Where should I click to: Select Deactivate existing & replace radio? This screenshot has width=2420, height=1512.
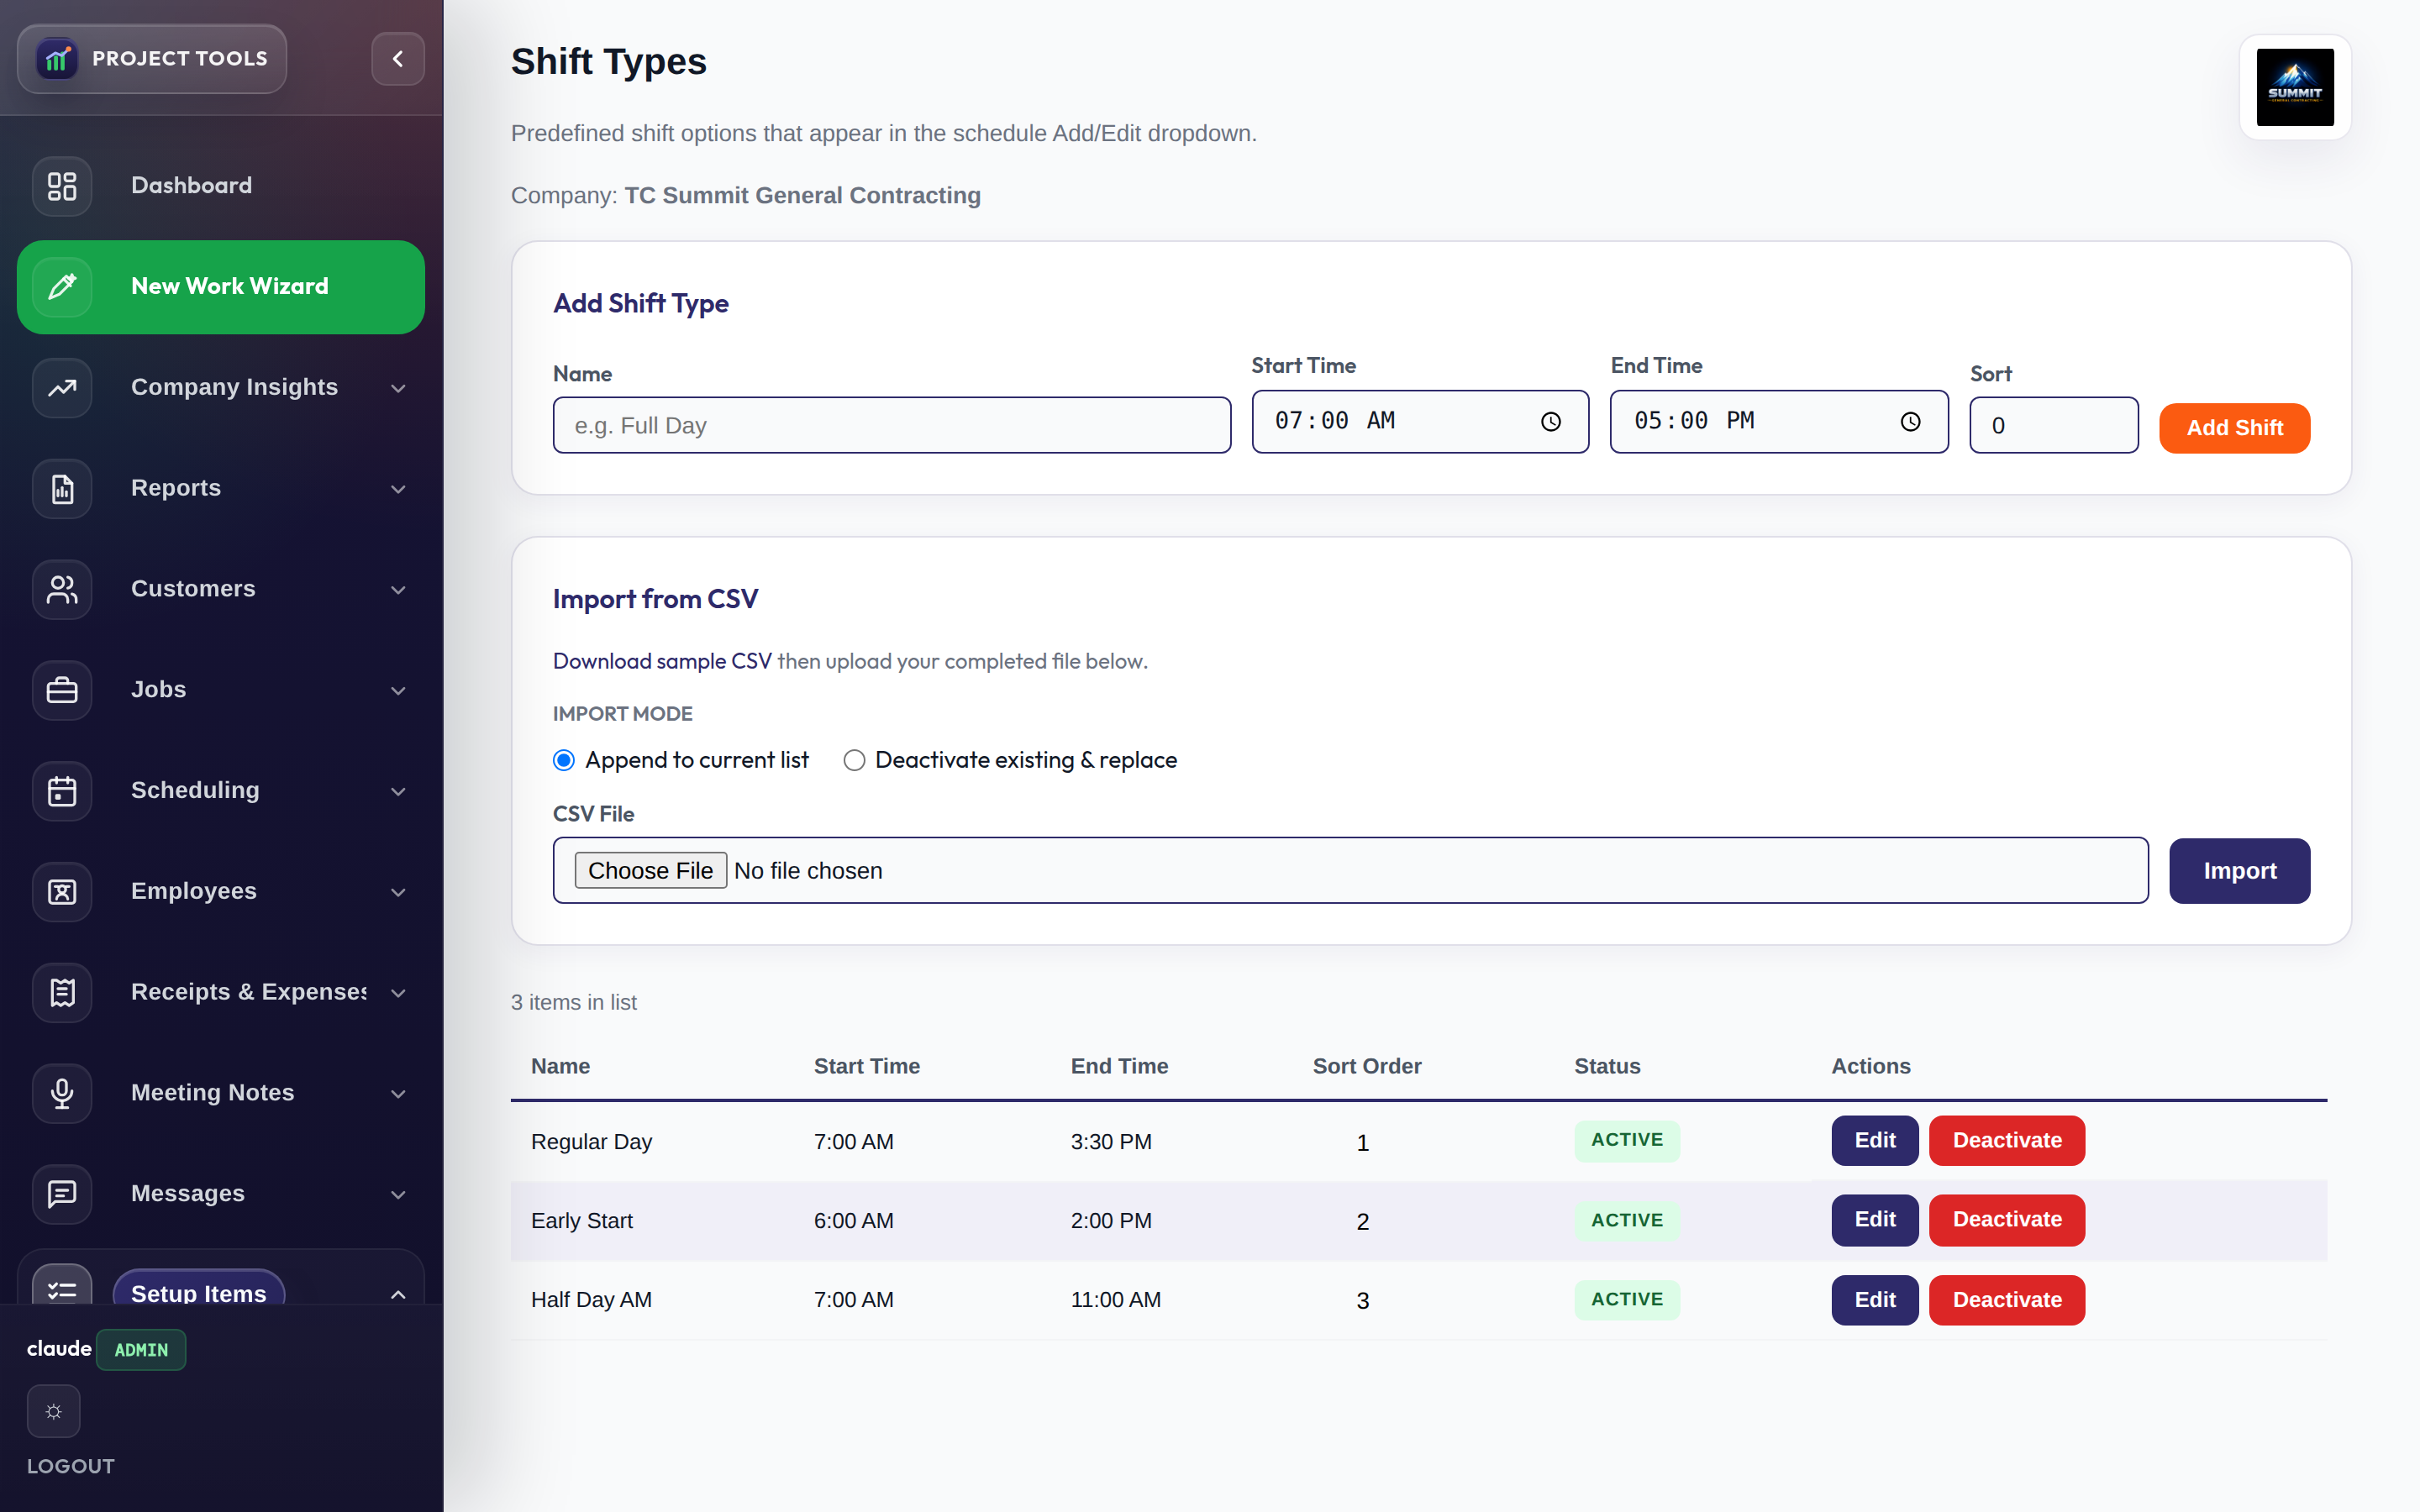tap(854, 761)
